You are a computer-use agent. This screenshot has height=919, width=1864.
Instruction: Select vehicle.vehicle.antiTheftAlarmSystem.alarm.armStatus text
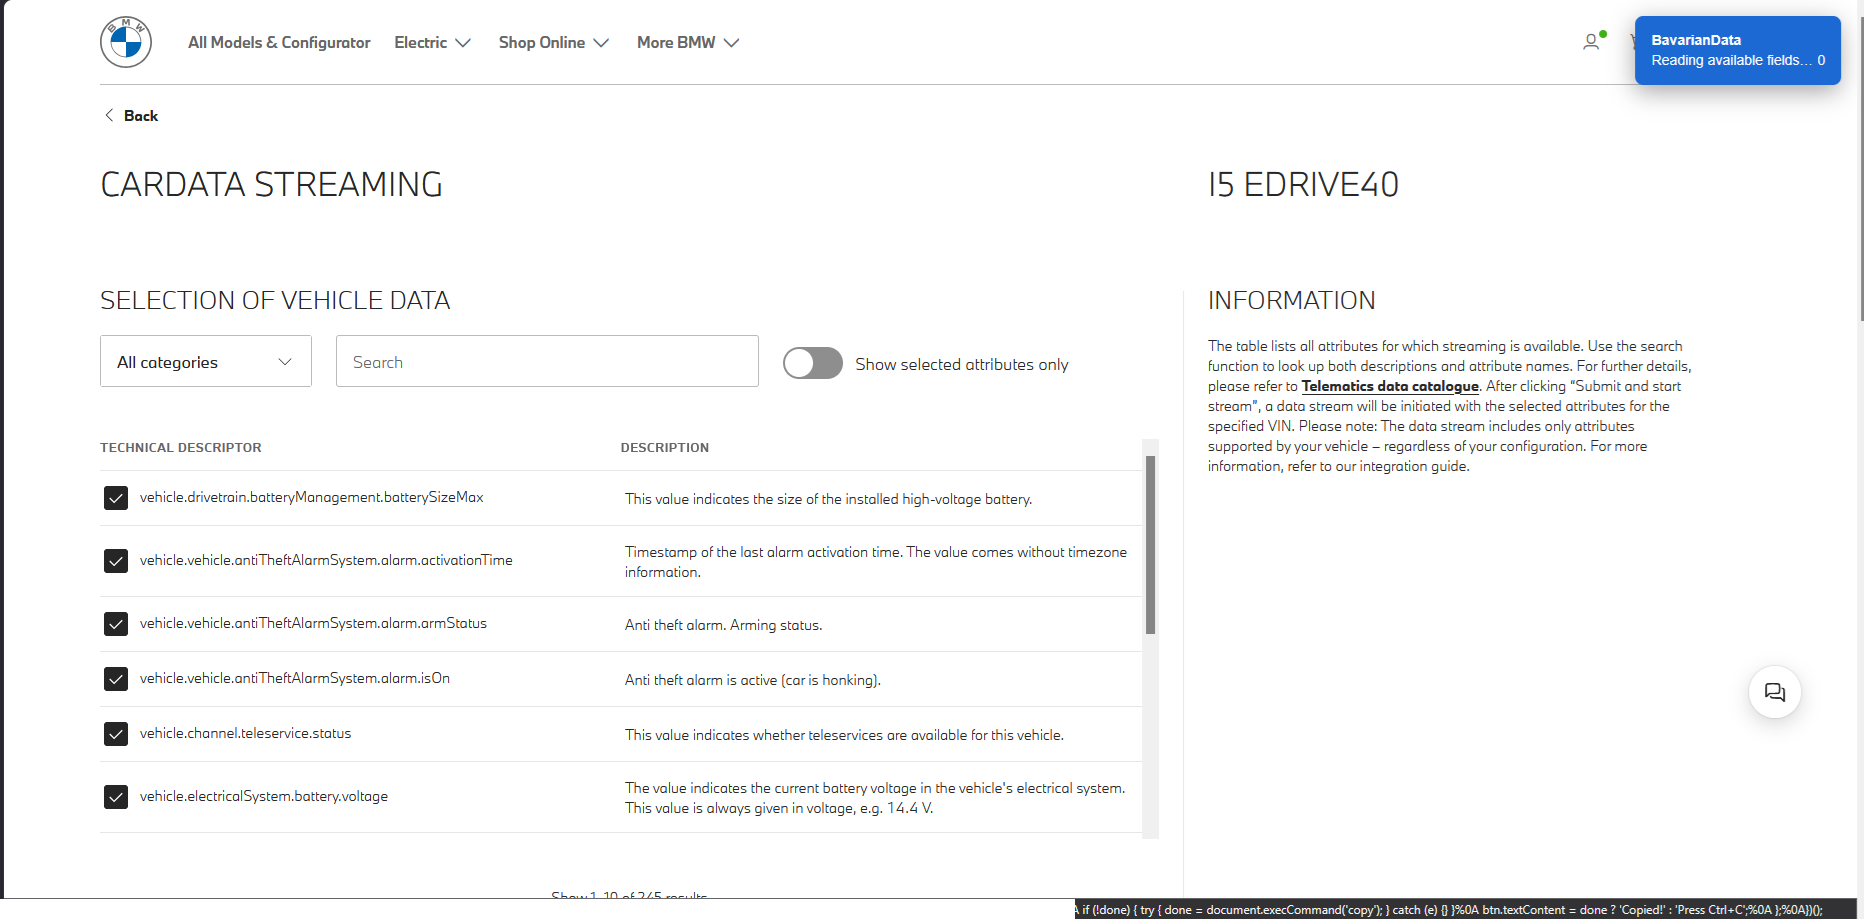click(313, 623)
